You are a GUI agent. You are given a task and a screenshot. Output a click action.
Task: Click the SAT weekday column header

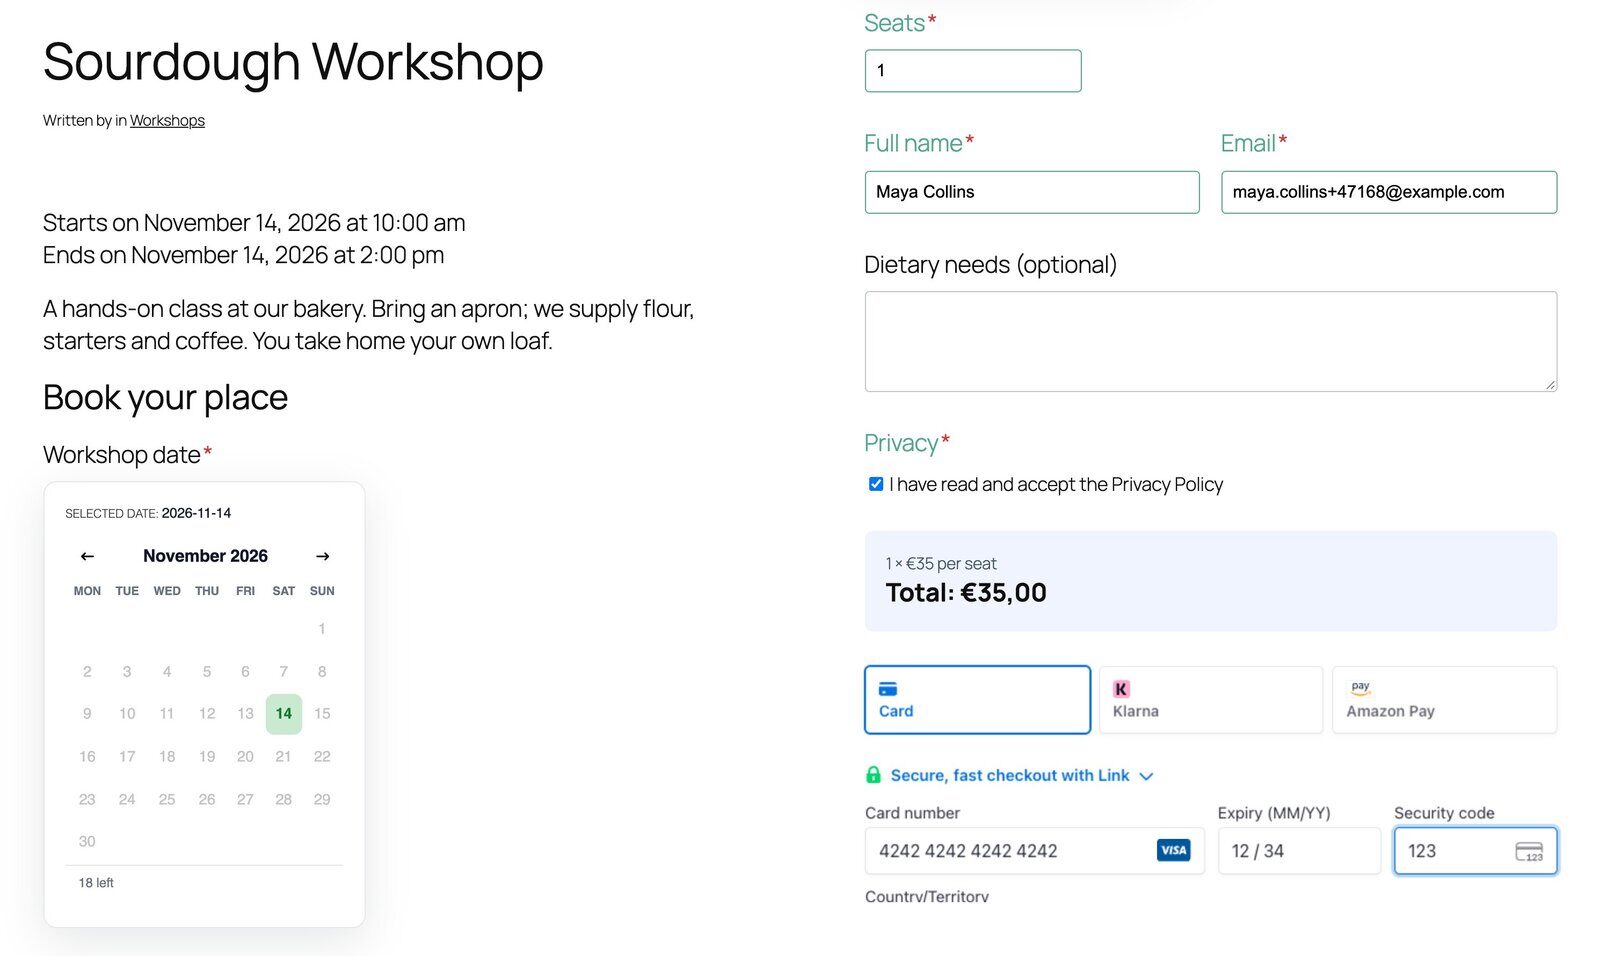click(x=283, y=591)
